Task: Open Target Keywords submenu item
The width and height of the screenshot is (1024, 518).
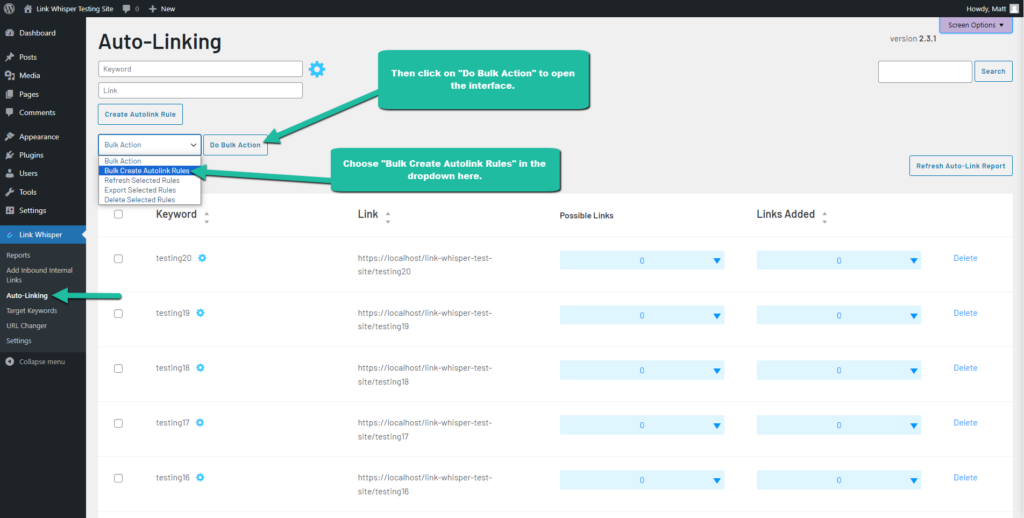Action: pos(31,310)
